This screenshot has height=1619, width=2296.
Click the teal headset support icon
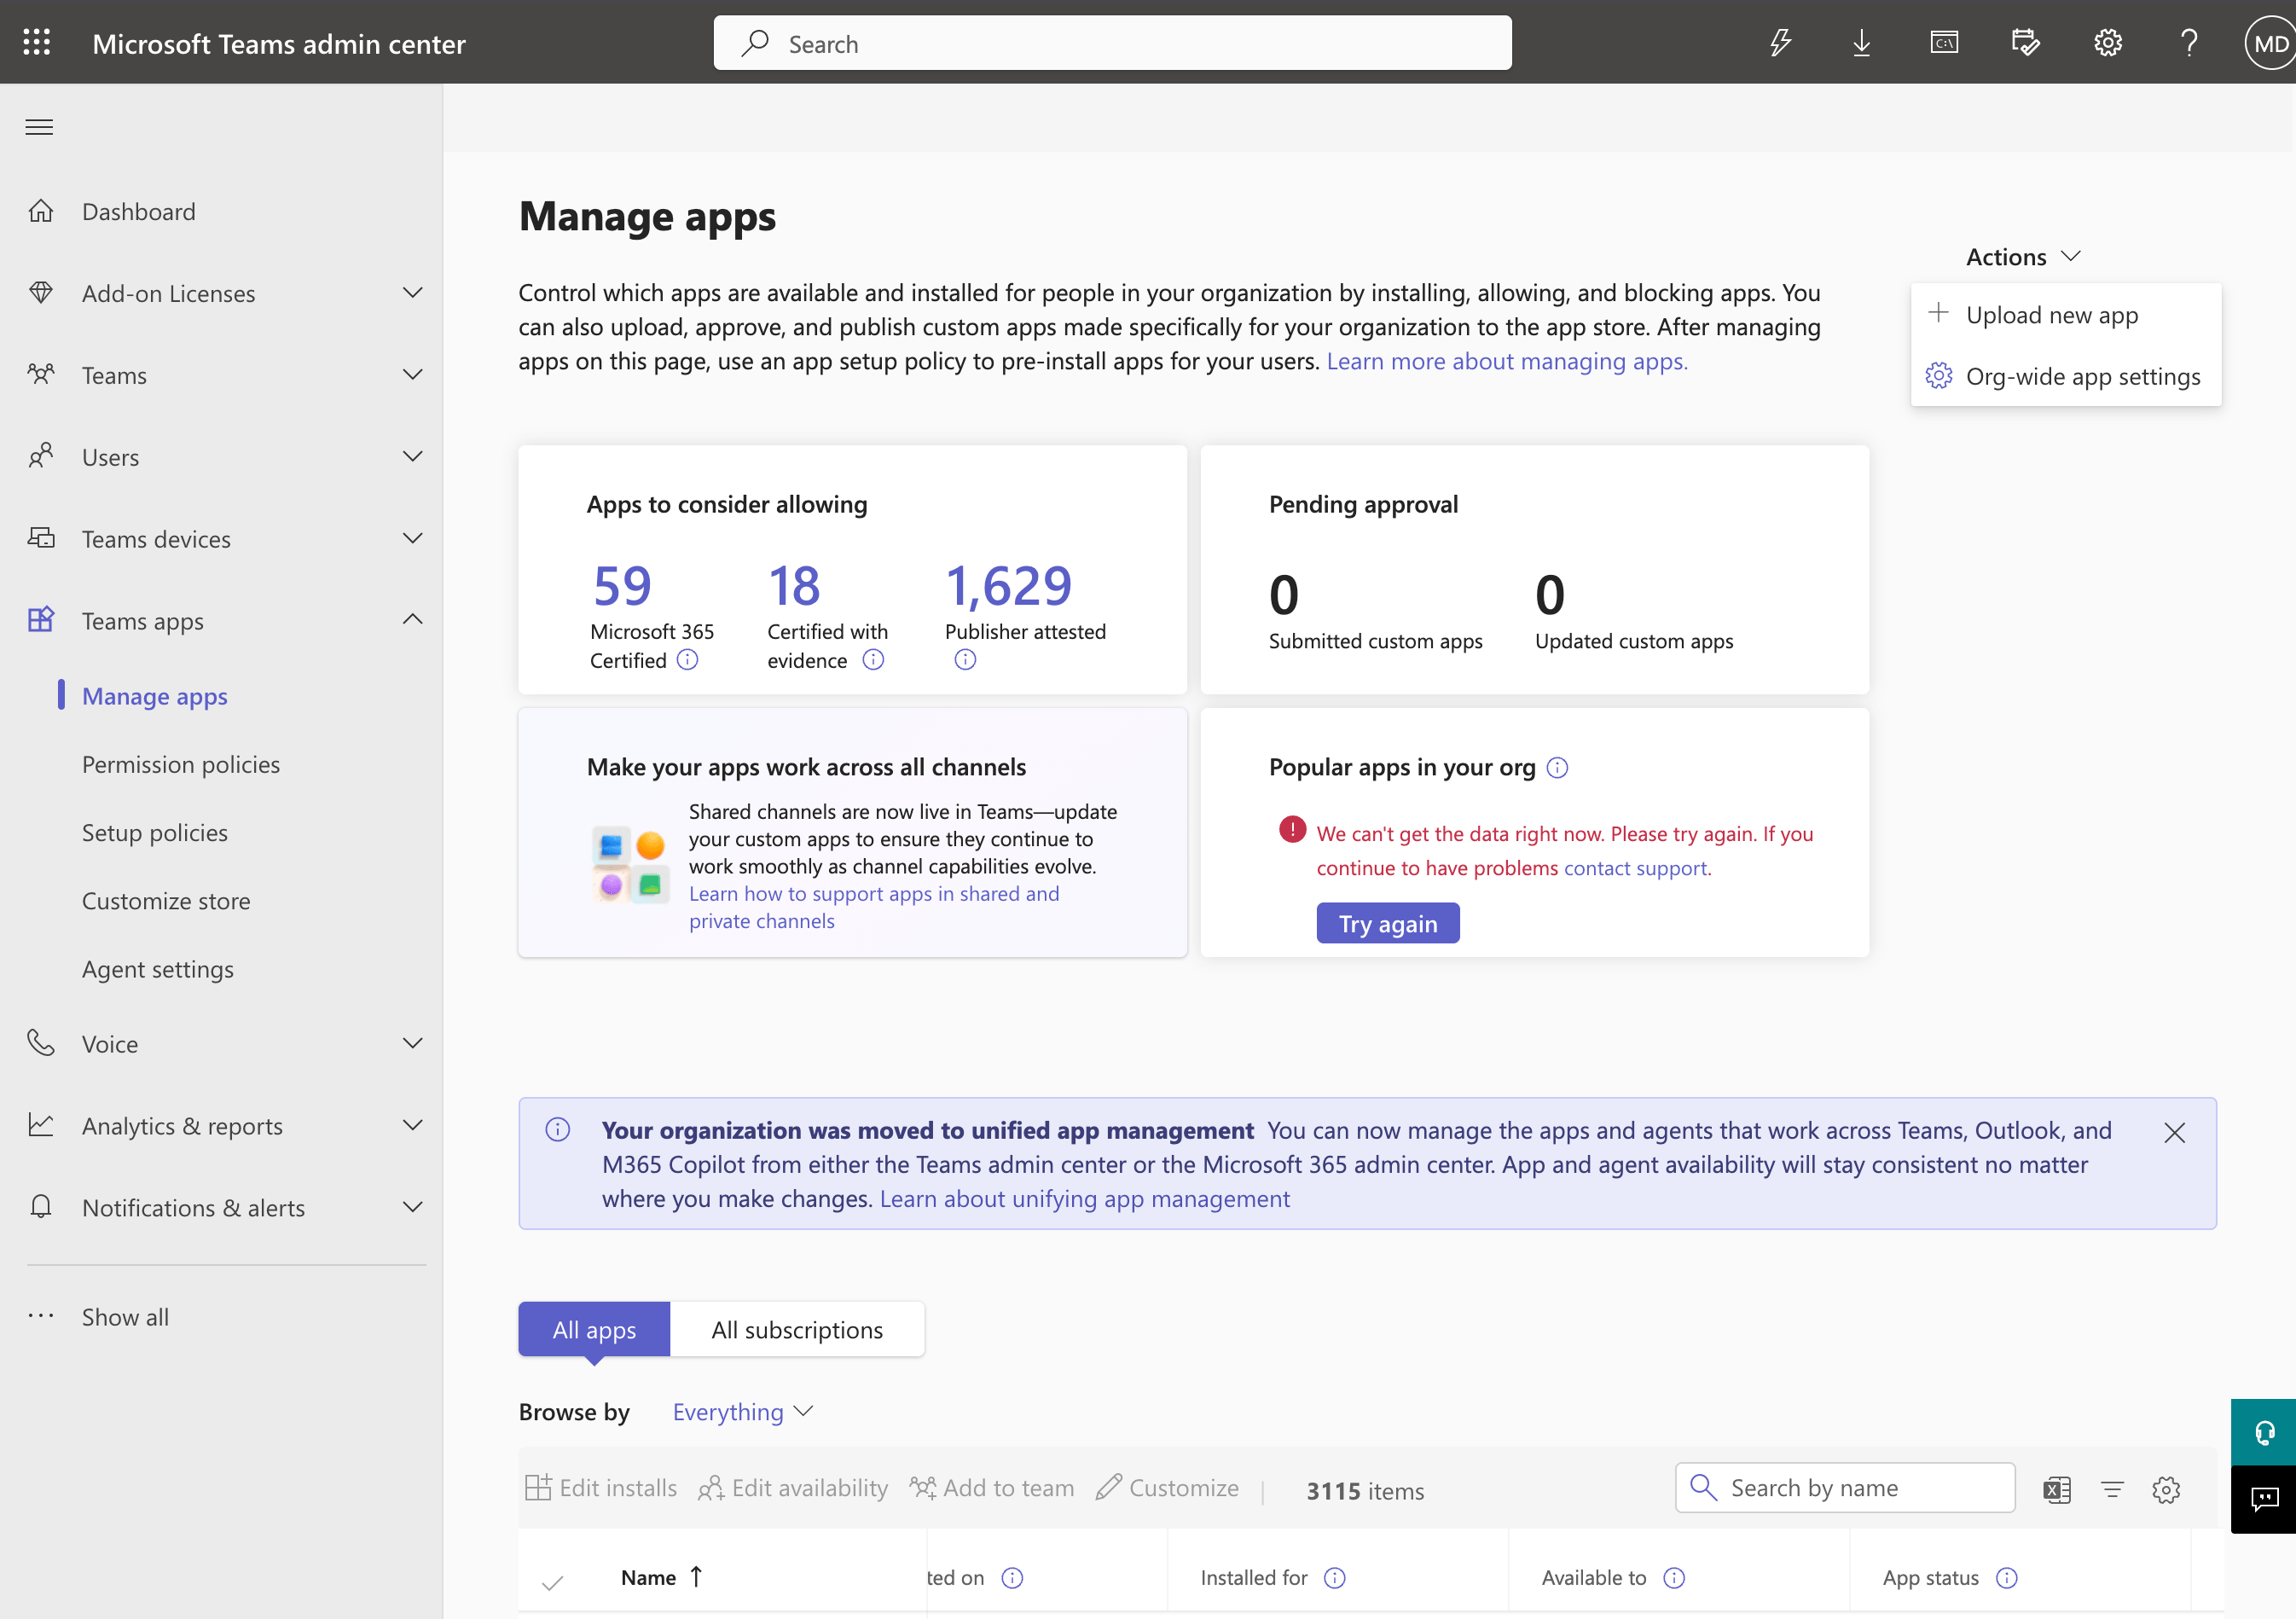(2264, 1432)
